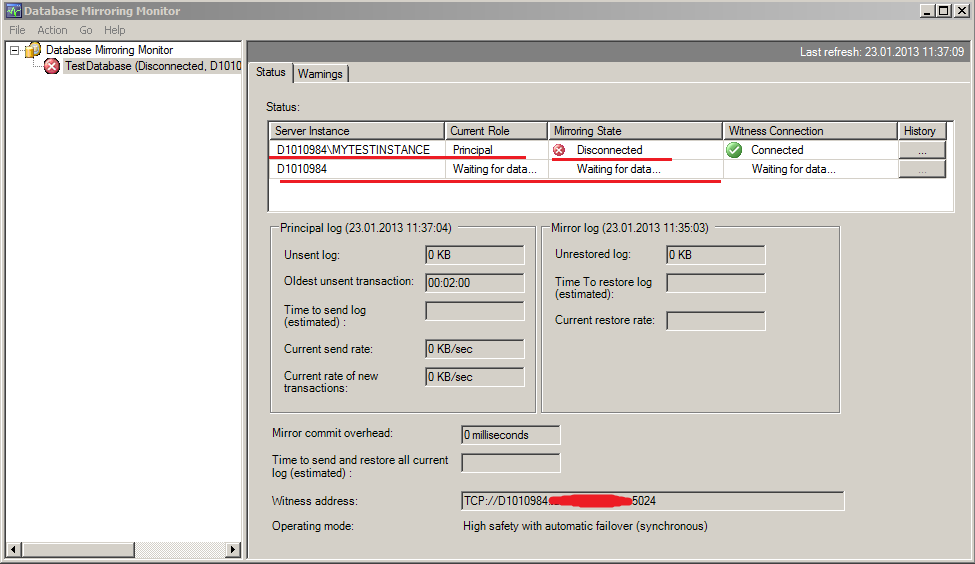The width and height of the screenshot is (975, 564).
Task: Select the Status tab
Action: click(270, 73)
